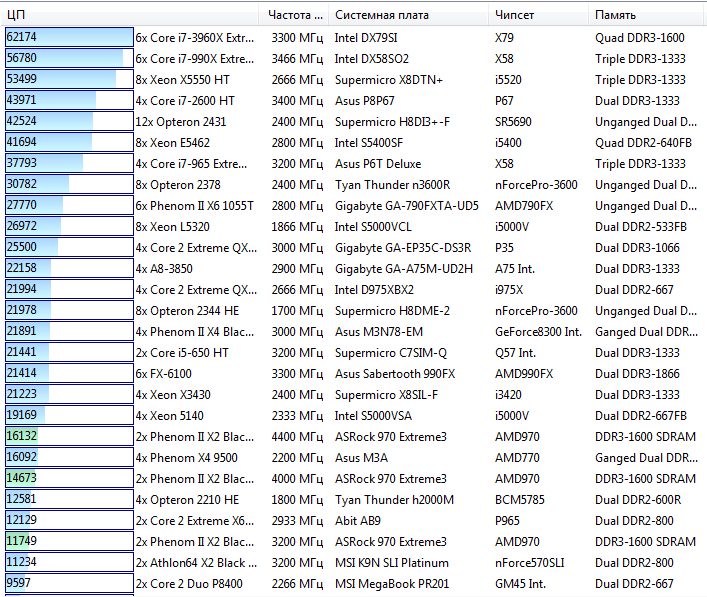
Task: Click the Dual DDR3-1866 memory cell
Action: pos(637,374)
